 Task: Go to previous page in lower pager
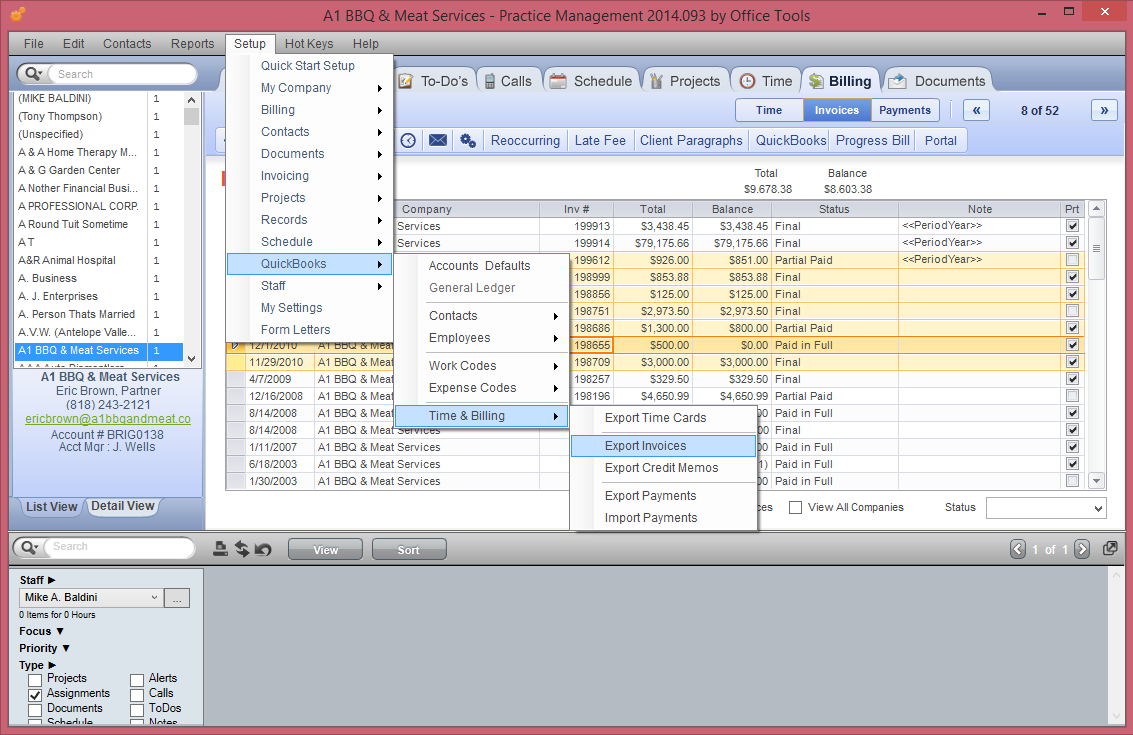pyautogui.click(x=1017, y=549)
